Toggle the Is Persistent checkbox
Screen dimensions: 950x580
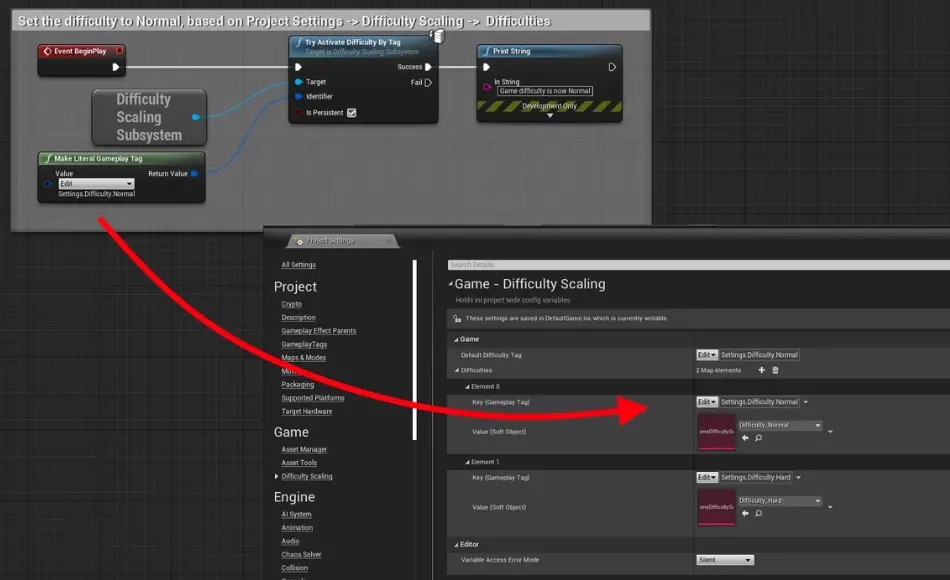(x=351, y=113)
